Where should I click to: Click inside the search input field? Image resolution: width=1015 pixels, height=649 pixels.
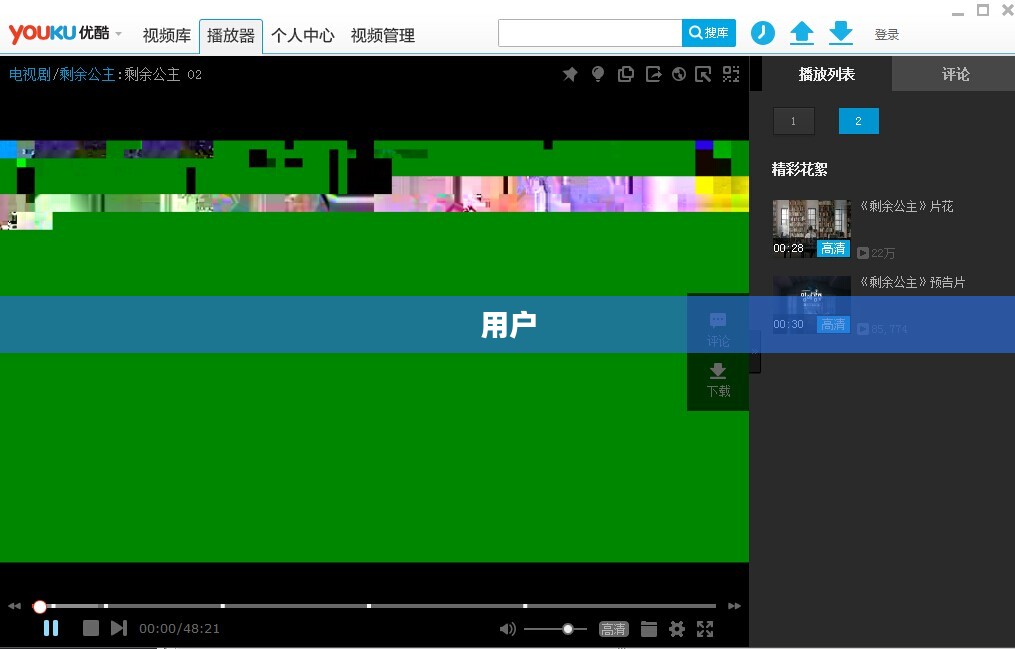tap(590, 33)
